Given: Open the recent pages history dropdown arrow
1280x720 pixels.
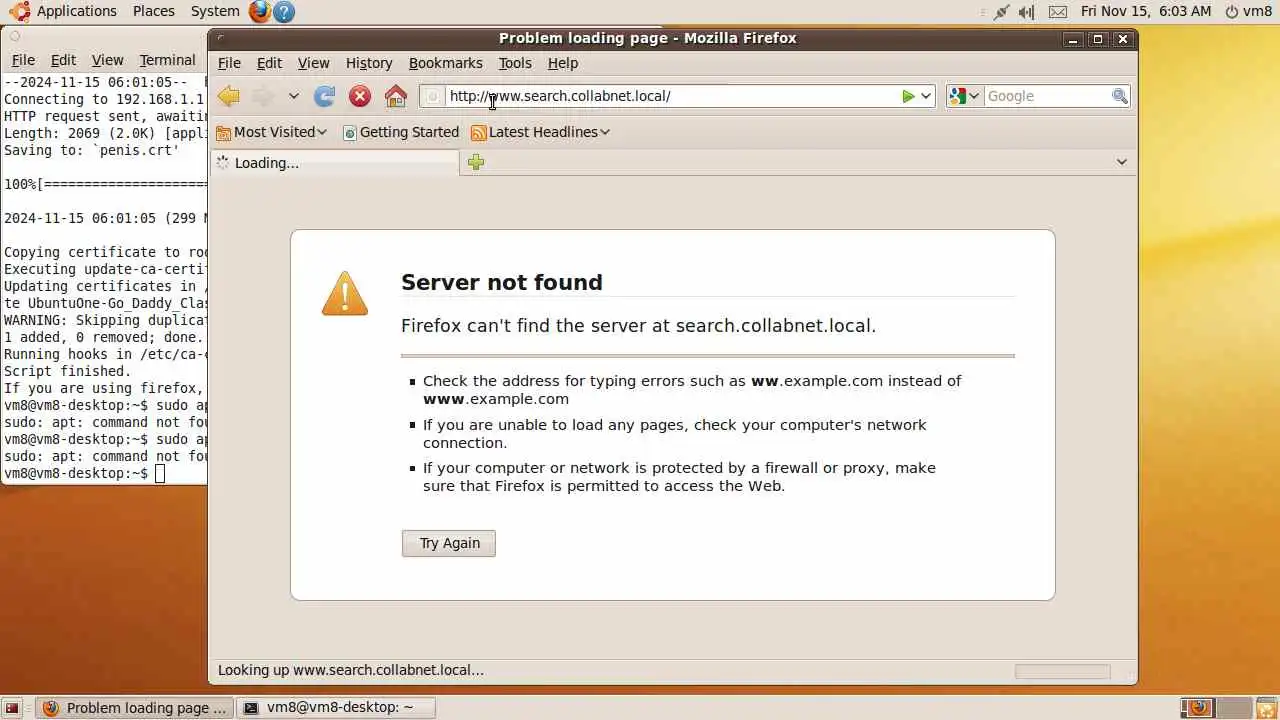Looking at the screenshot, I should (293, 96).
